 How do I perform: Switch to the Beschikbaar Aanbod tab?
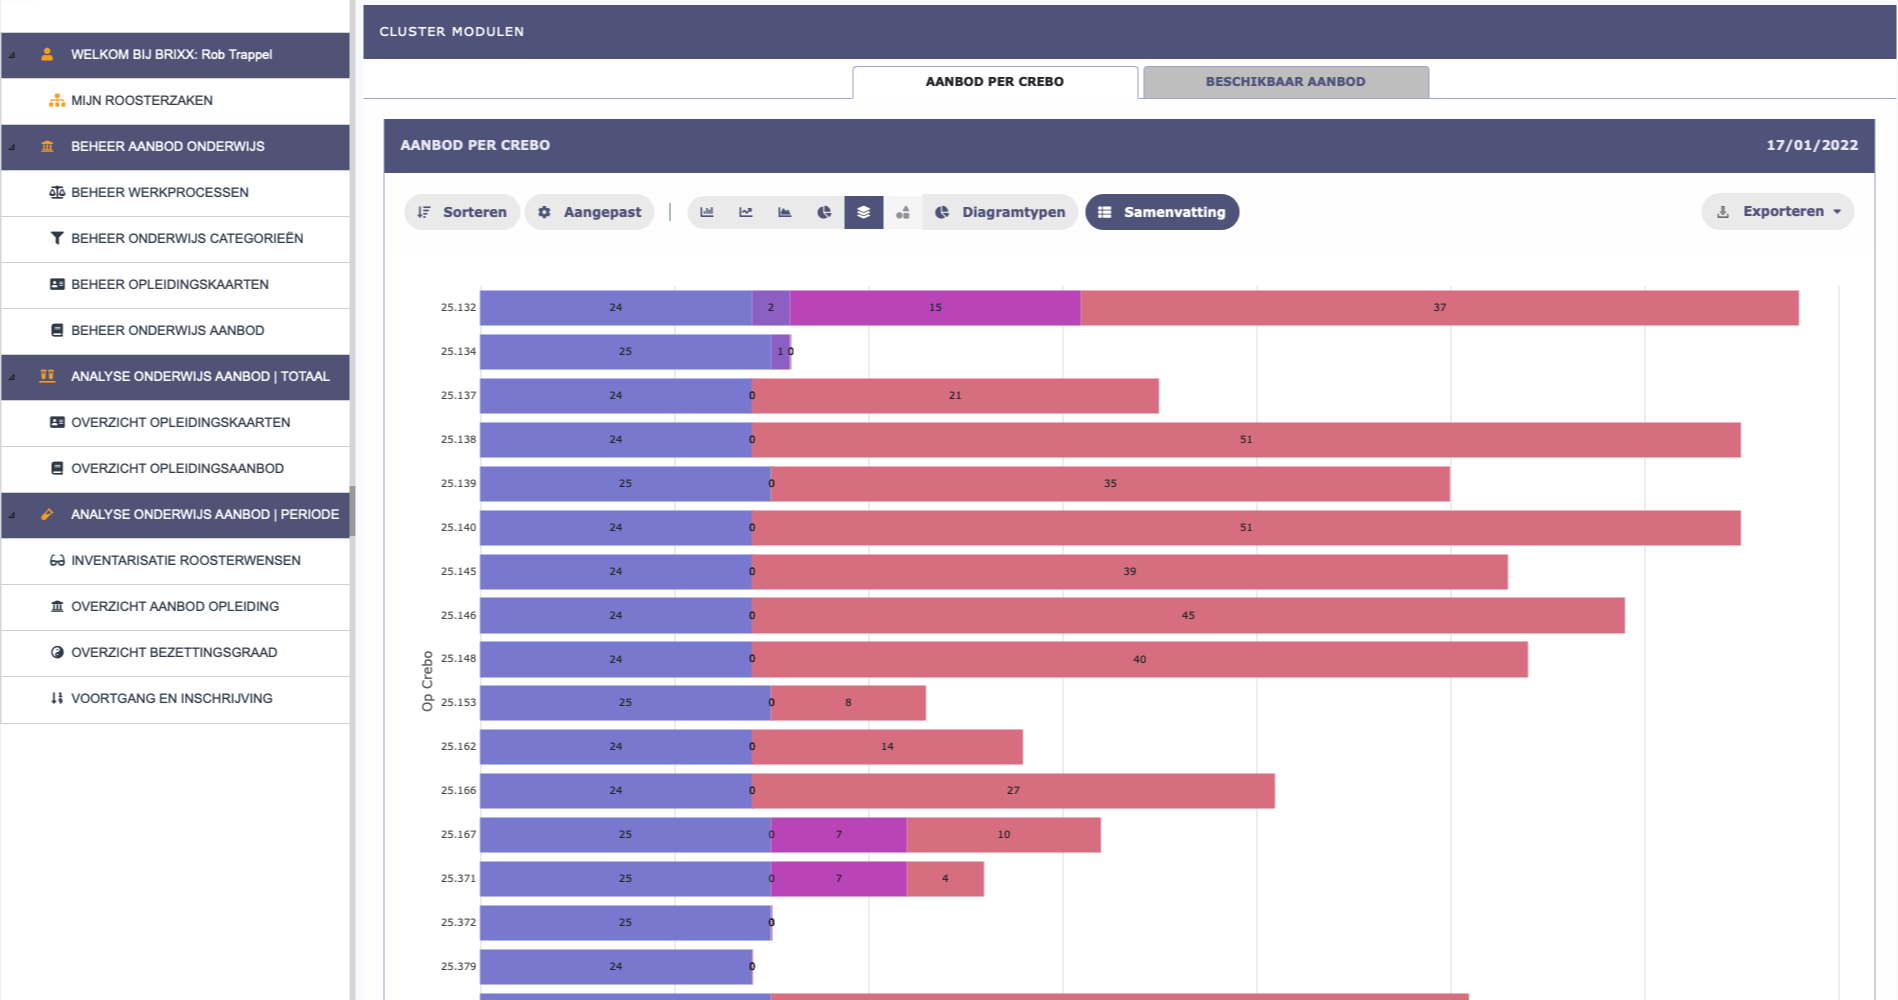point(1286,82)
